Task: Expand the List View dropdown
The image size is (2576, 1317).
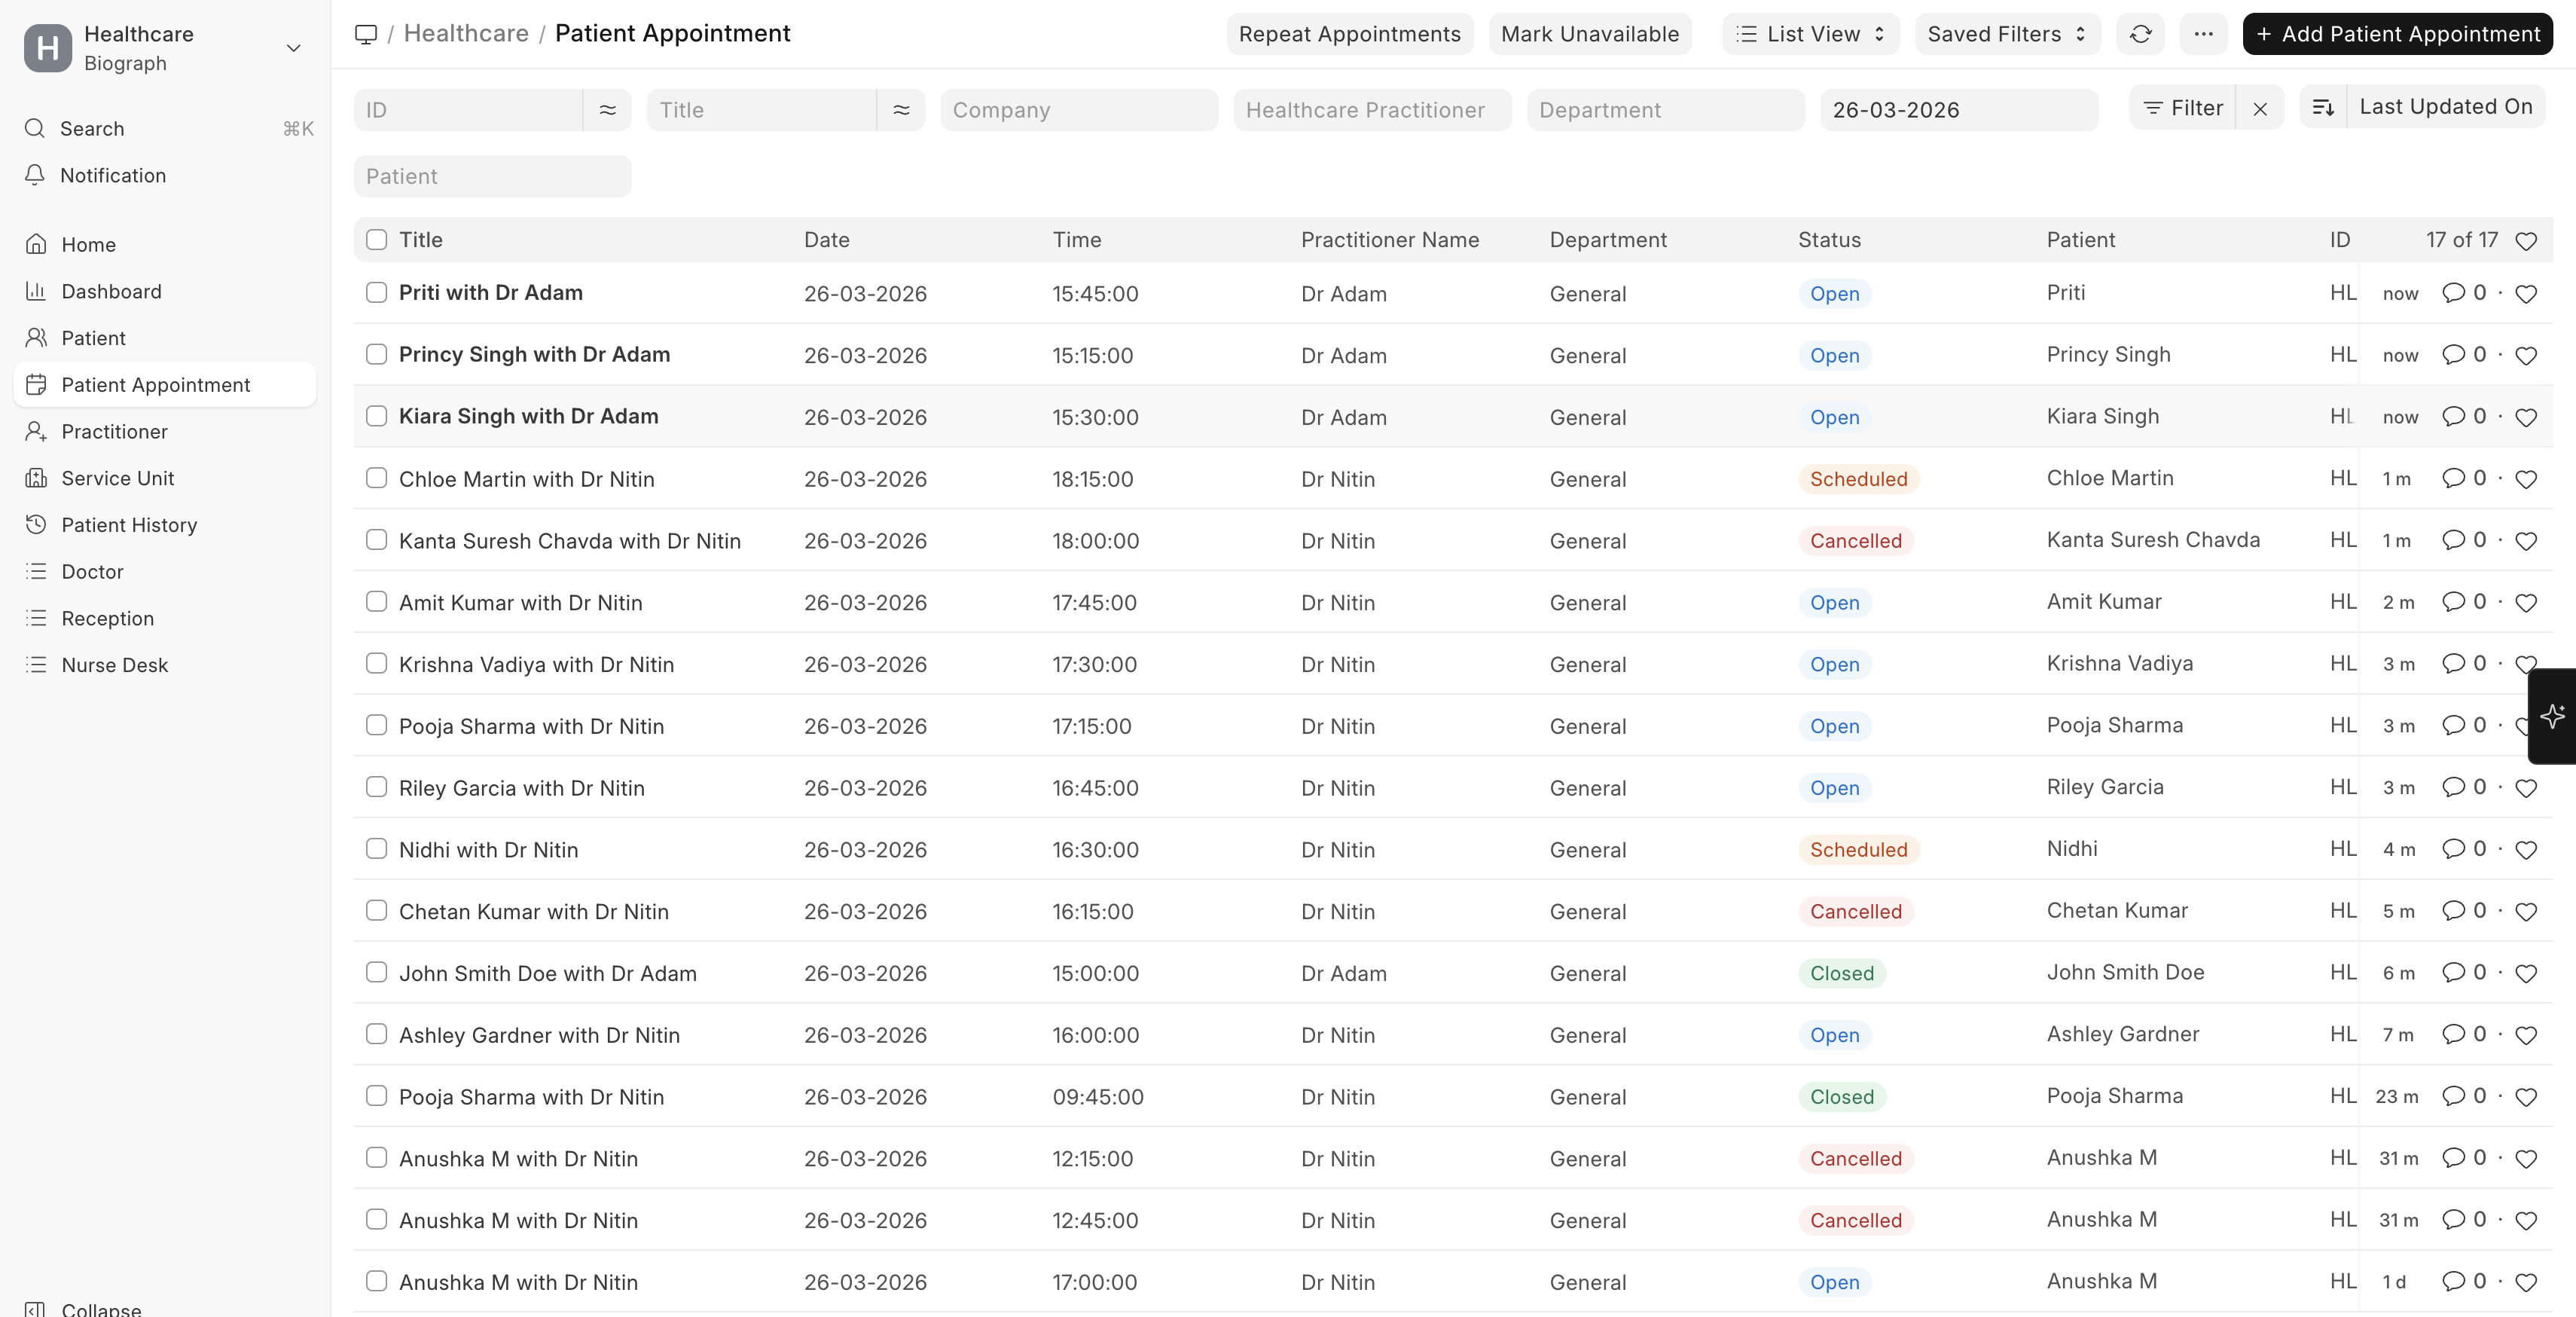Action: tap(1810, 33)
